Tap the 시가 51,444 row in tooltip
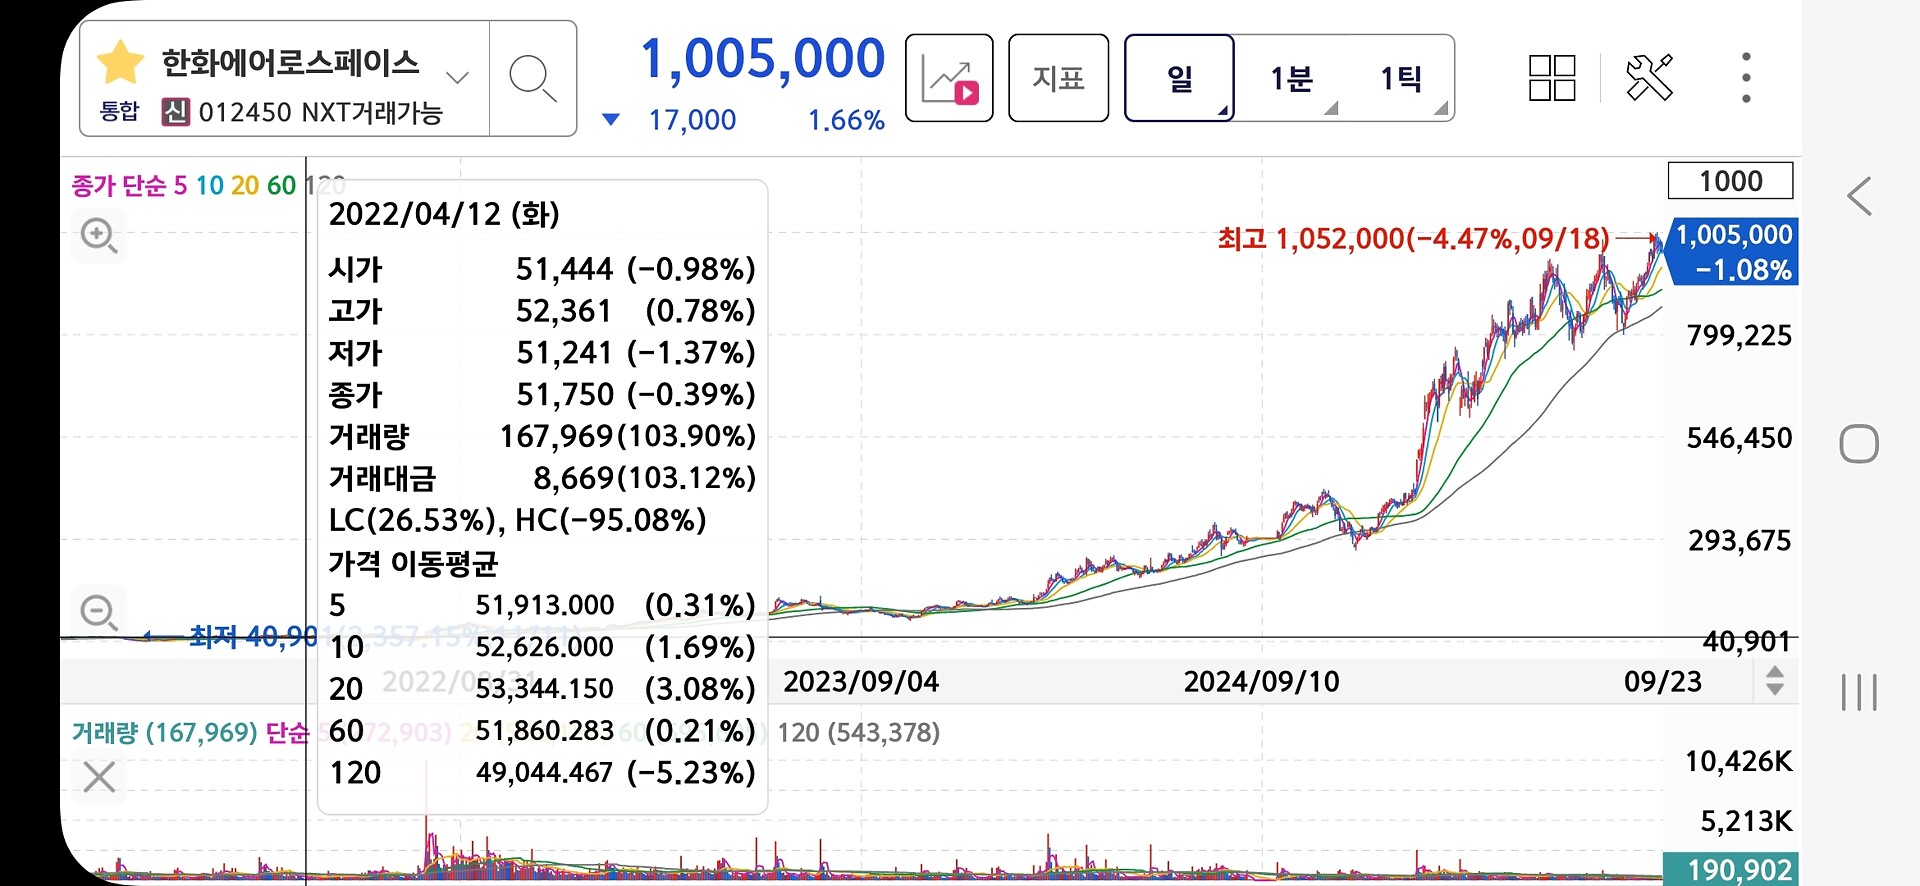The height and width of the screenshot is (886, 1920). point(542,269)
